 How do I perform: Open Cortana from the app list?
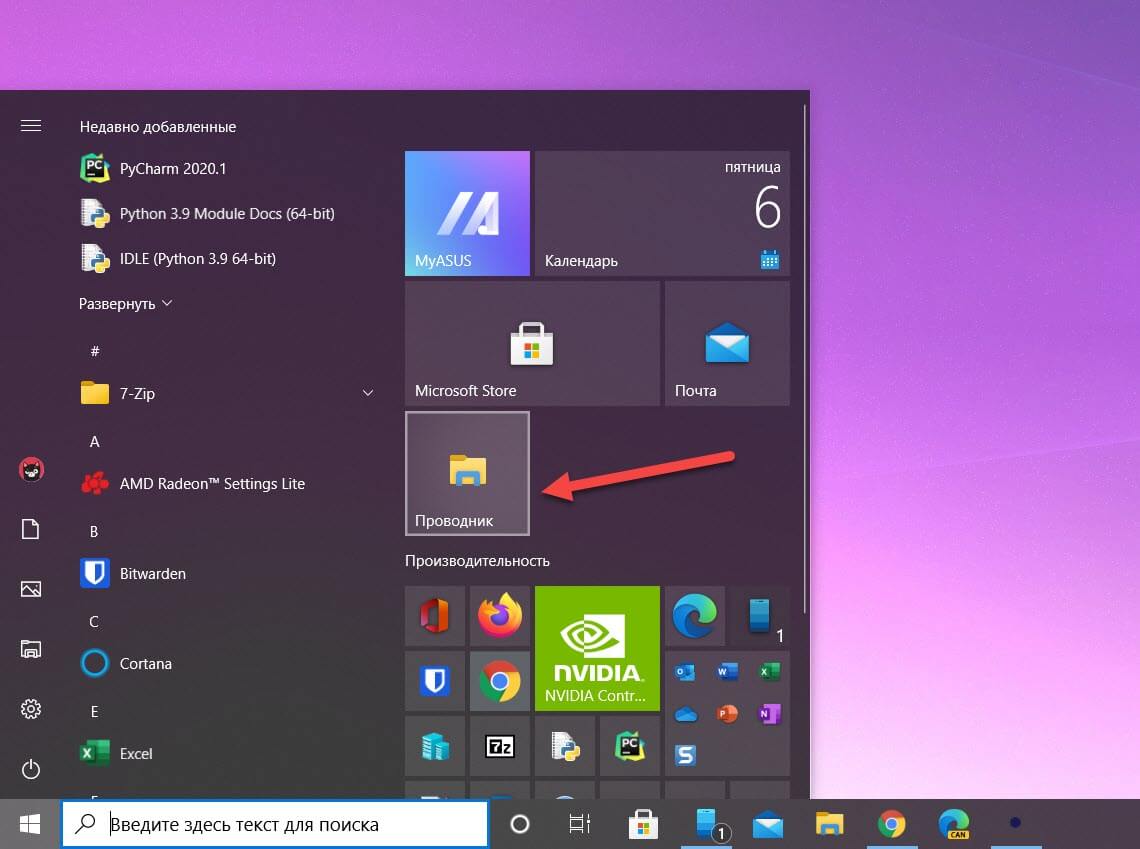point(229,664)
